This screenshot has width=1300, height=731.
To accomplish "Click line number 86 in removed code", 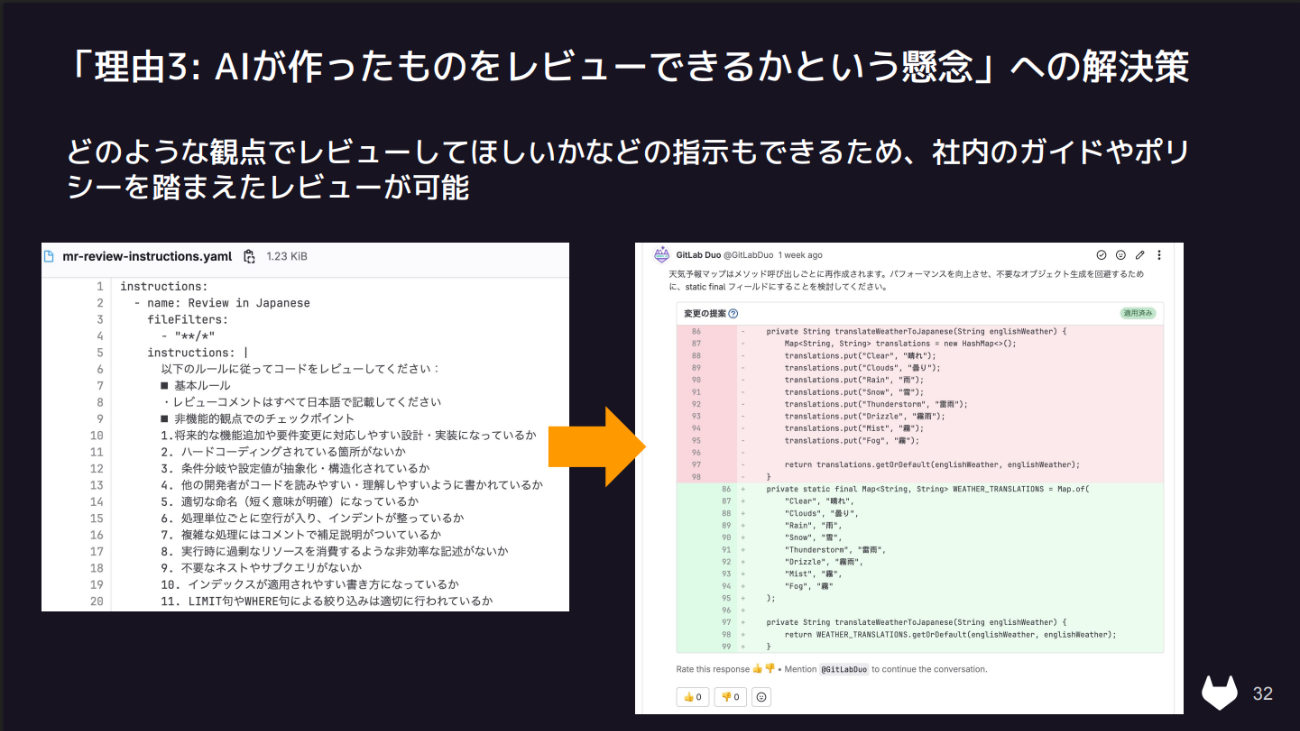I will [695, 331].
